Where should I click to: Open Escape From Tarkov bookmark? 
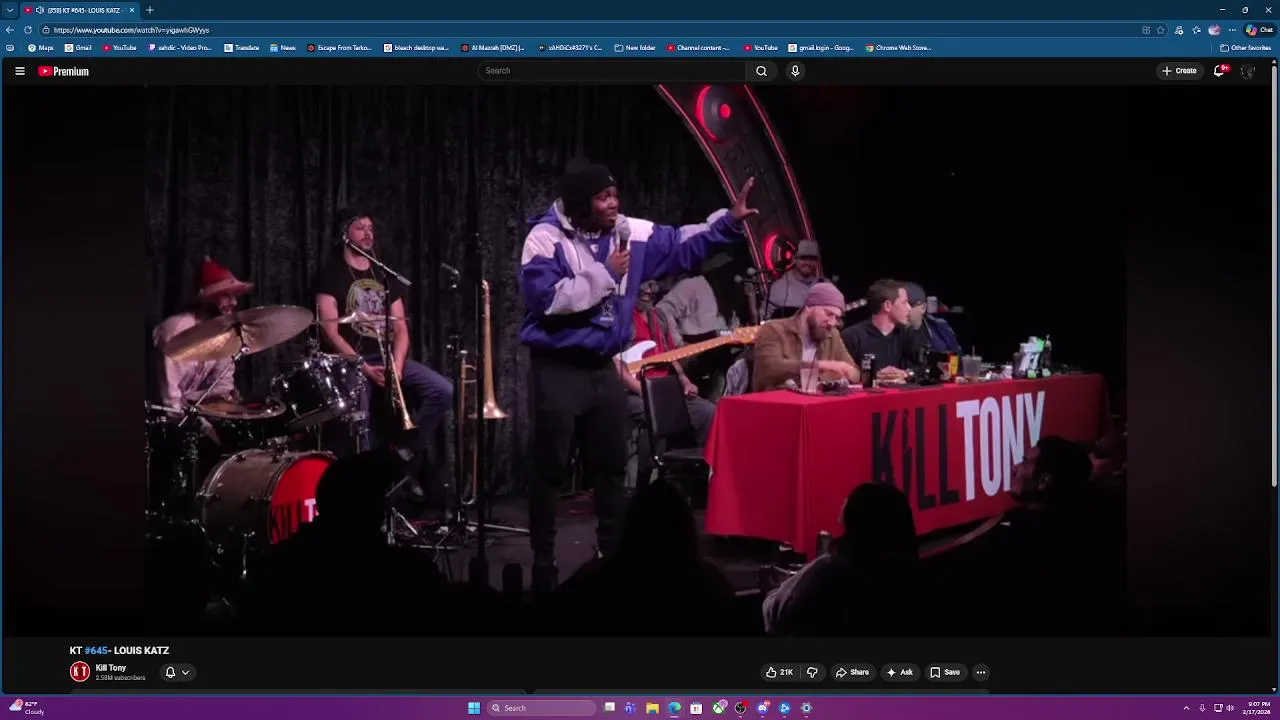click(340, 48)
